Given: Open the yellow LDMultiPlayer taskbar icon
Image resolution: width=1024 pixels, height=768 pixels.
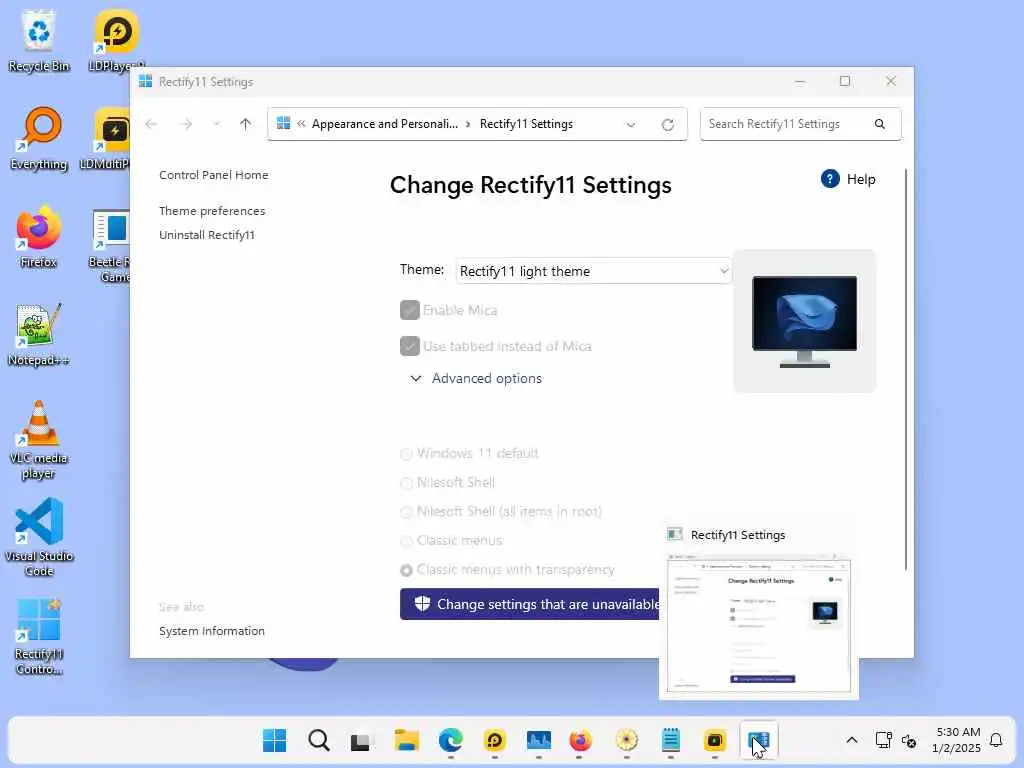Looking at the screenshot, I should [715, 741].
